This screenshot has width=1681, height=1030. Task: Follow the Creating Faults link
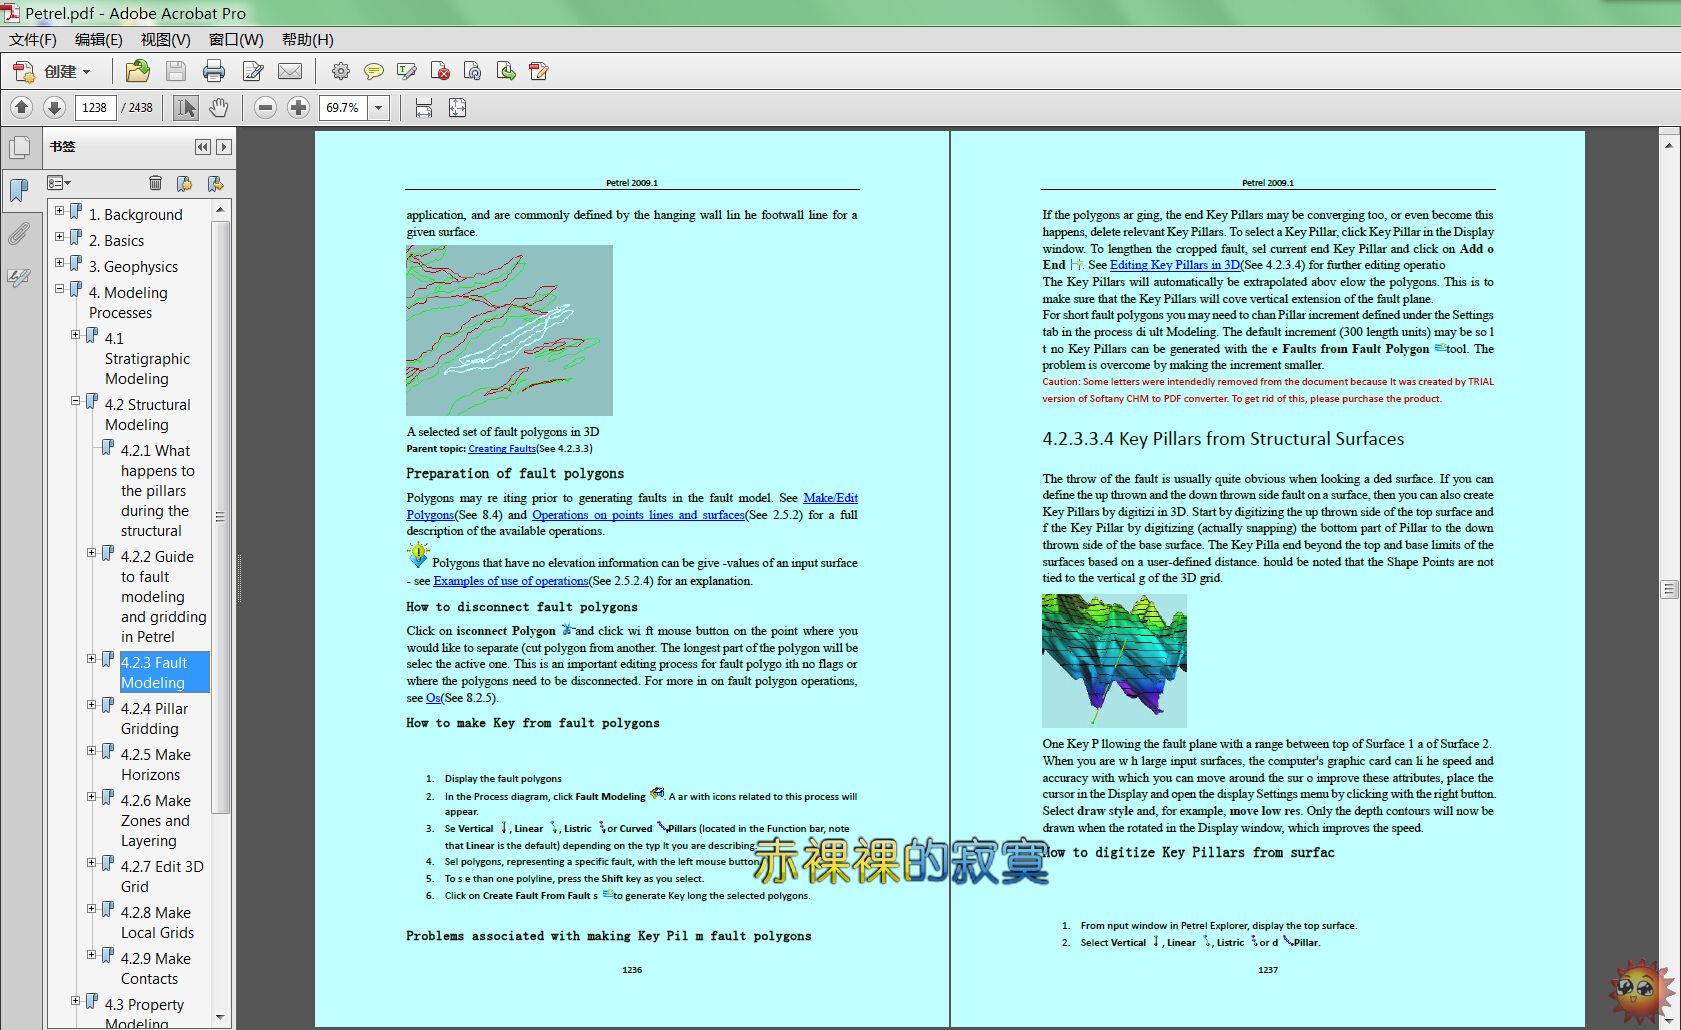pyautogui.click(x=502, y=449)
